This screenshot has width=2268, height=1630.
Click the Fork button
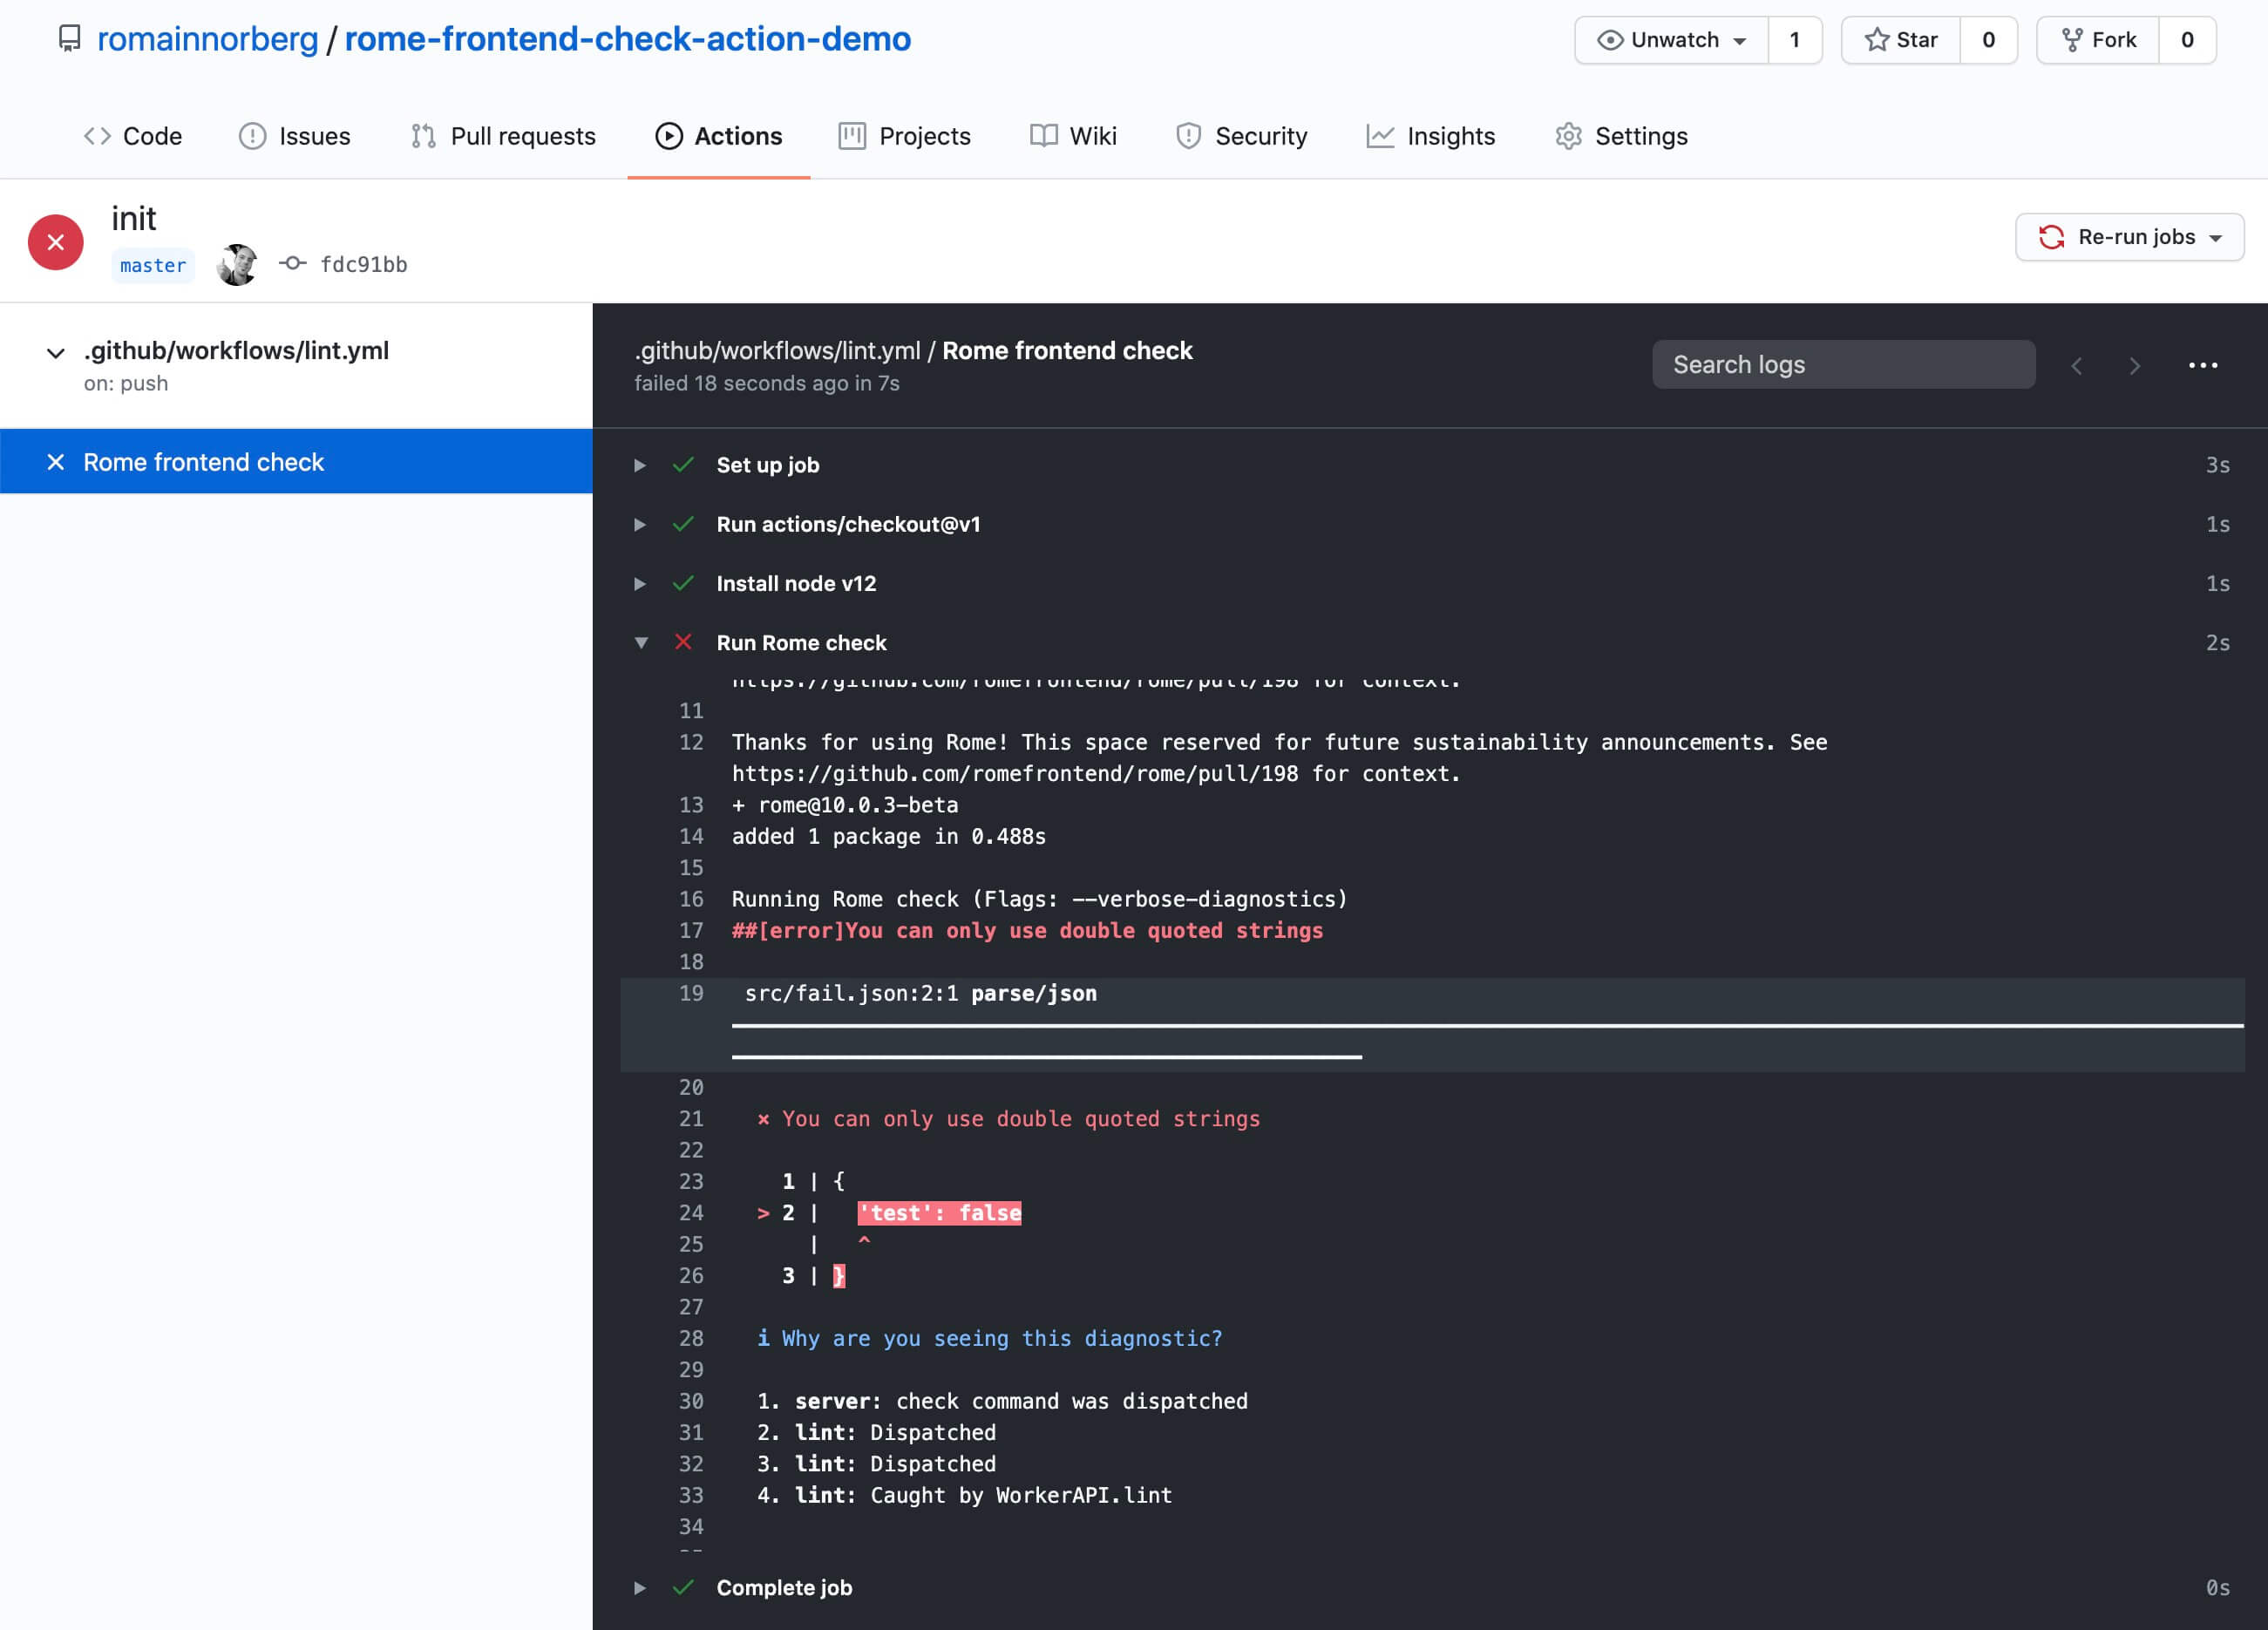click(2098, 40)
